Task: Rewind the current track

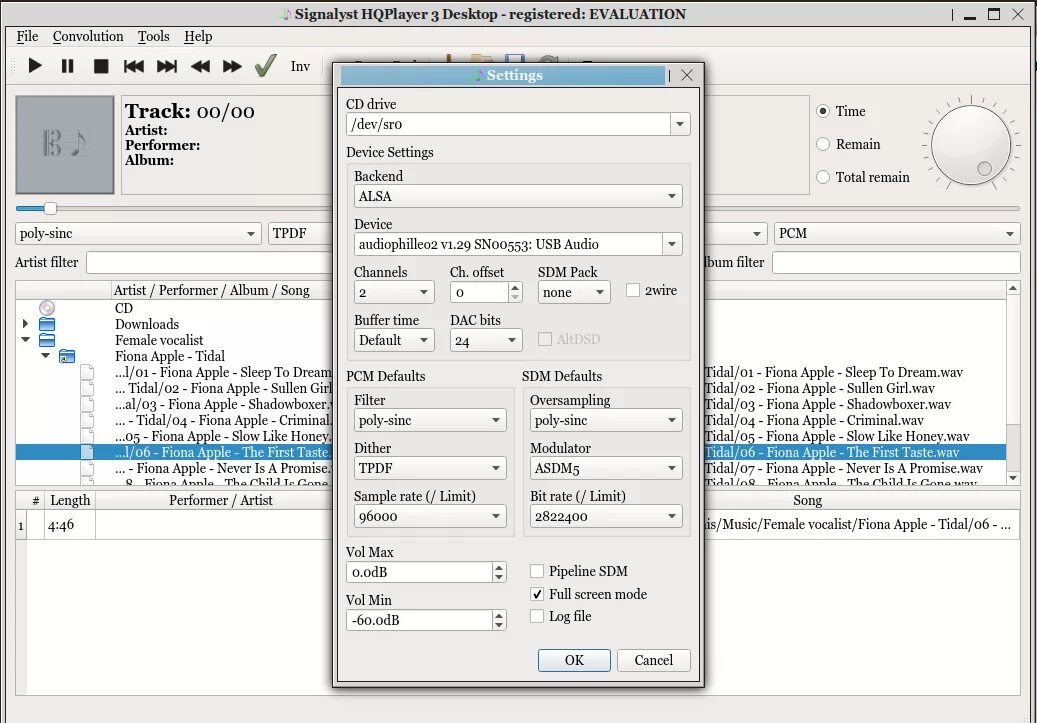Action: (x=200, y=65)
